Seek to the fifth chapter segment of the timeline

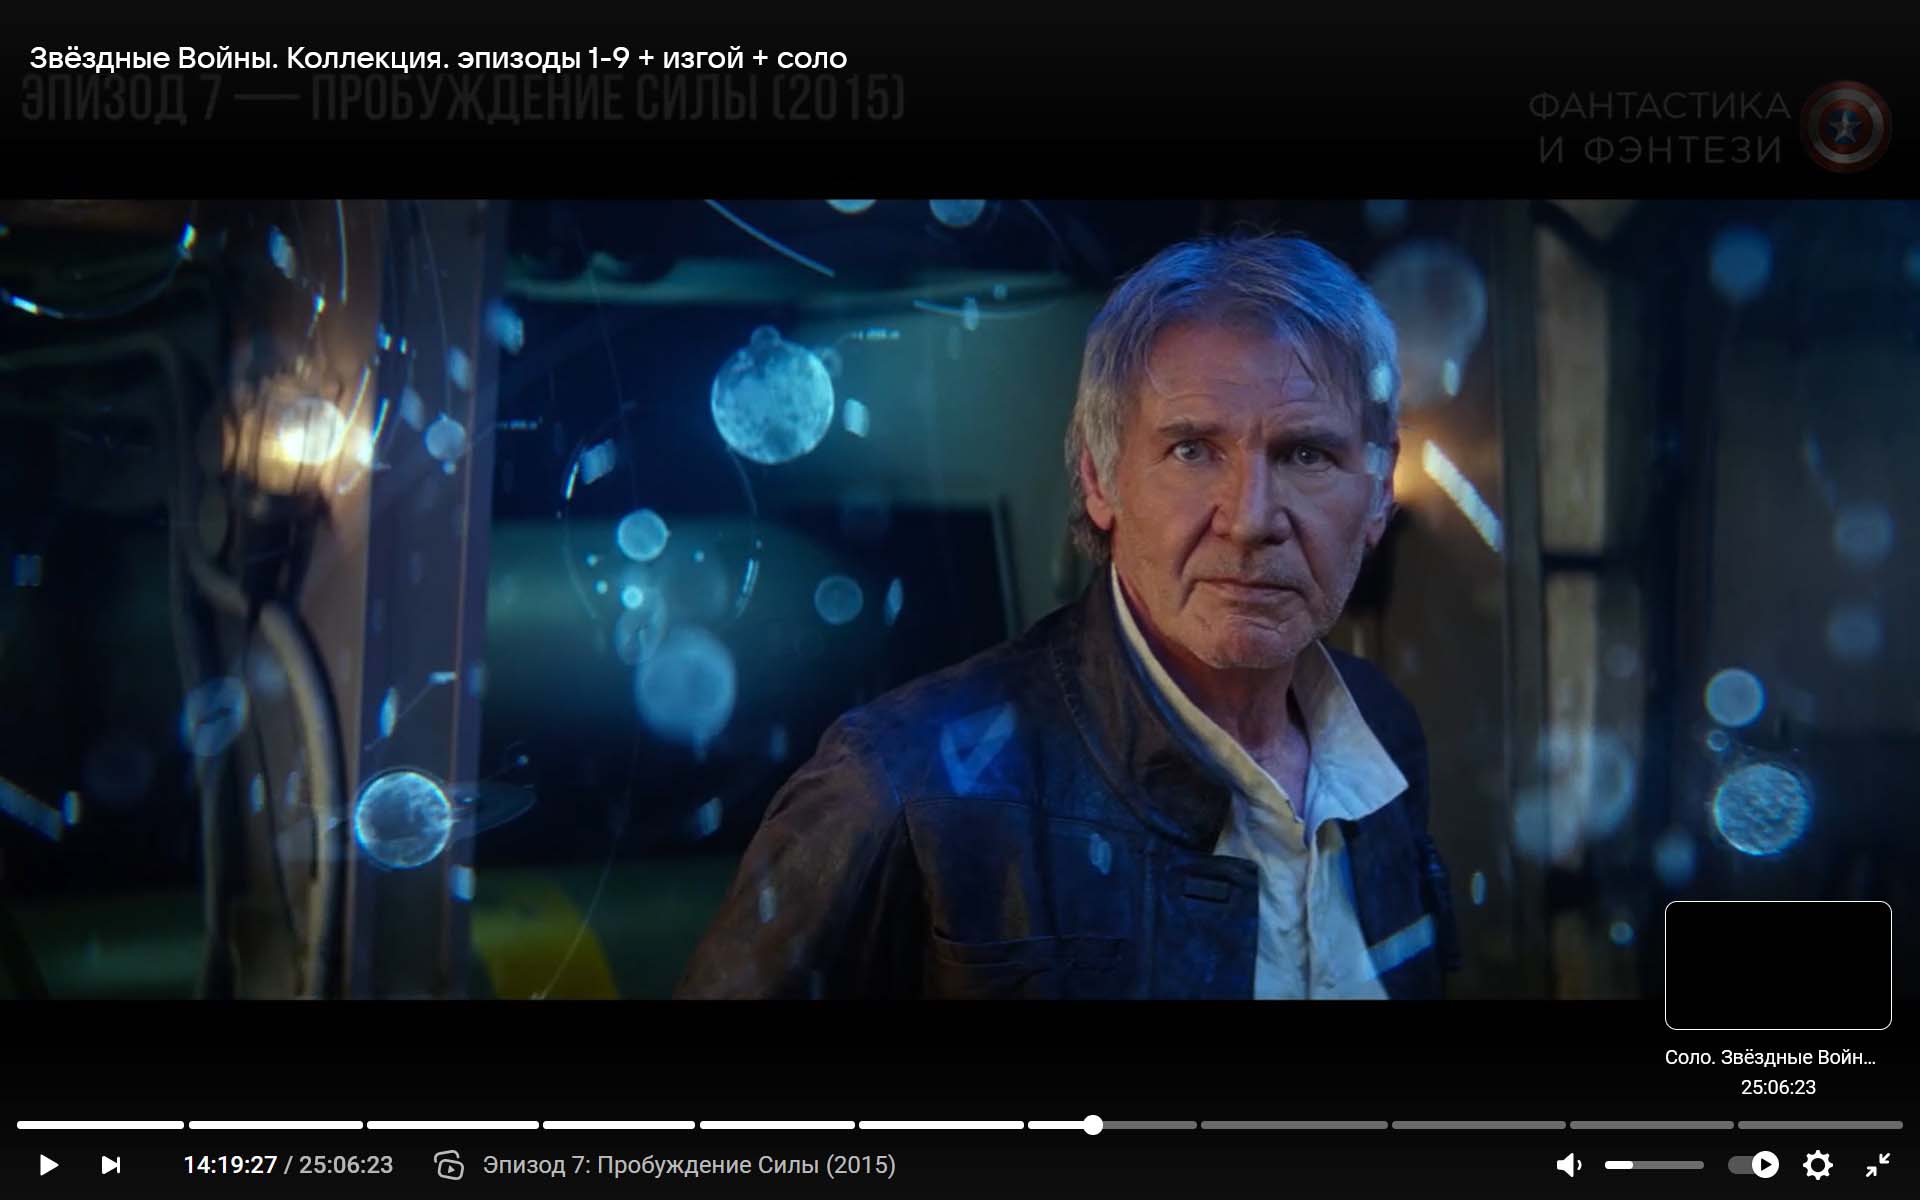pyautogui.click(x=777, y=1125)
